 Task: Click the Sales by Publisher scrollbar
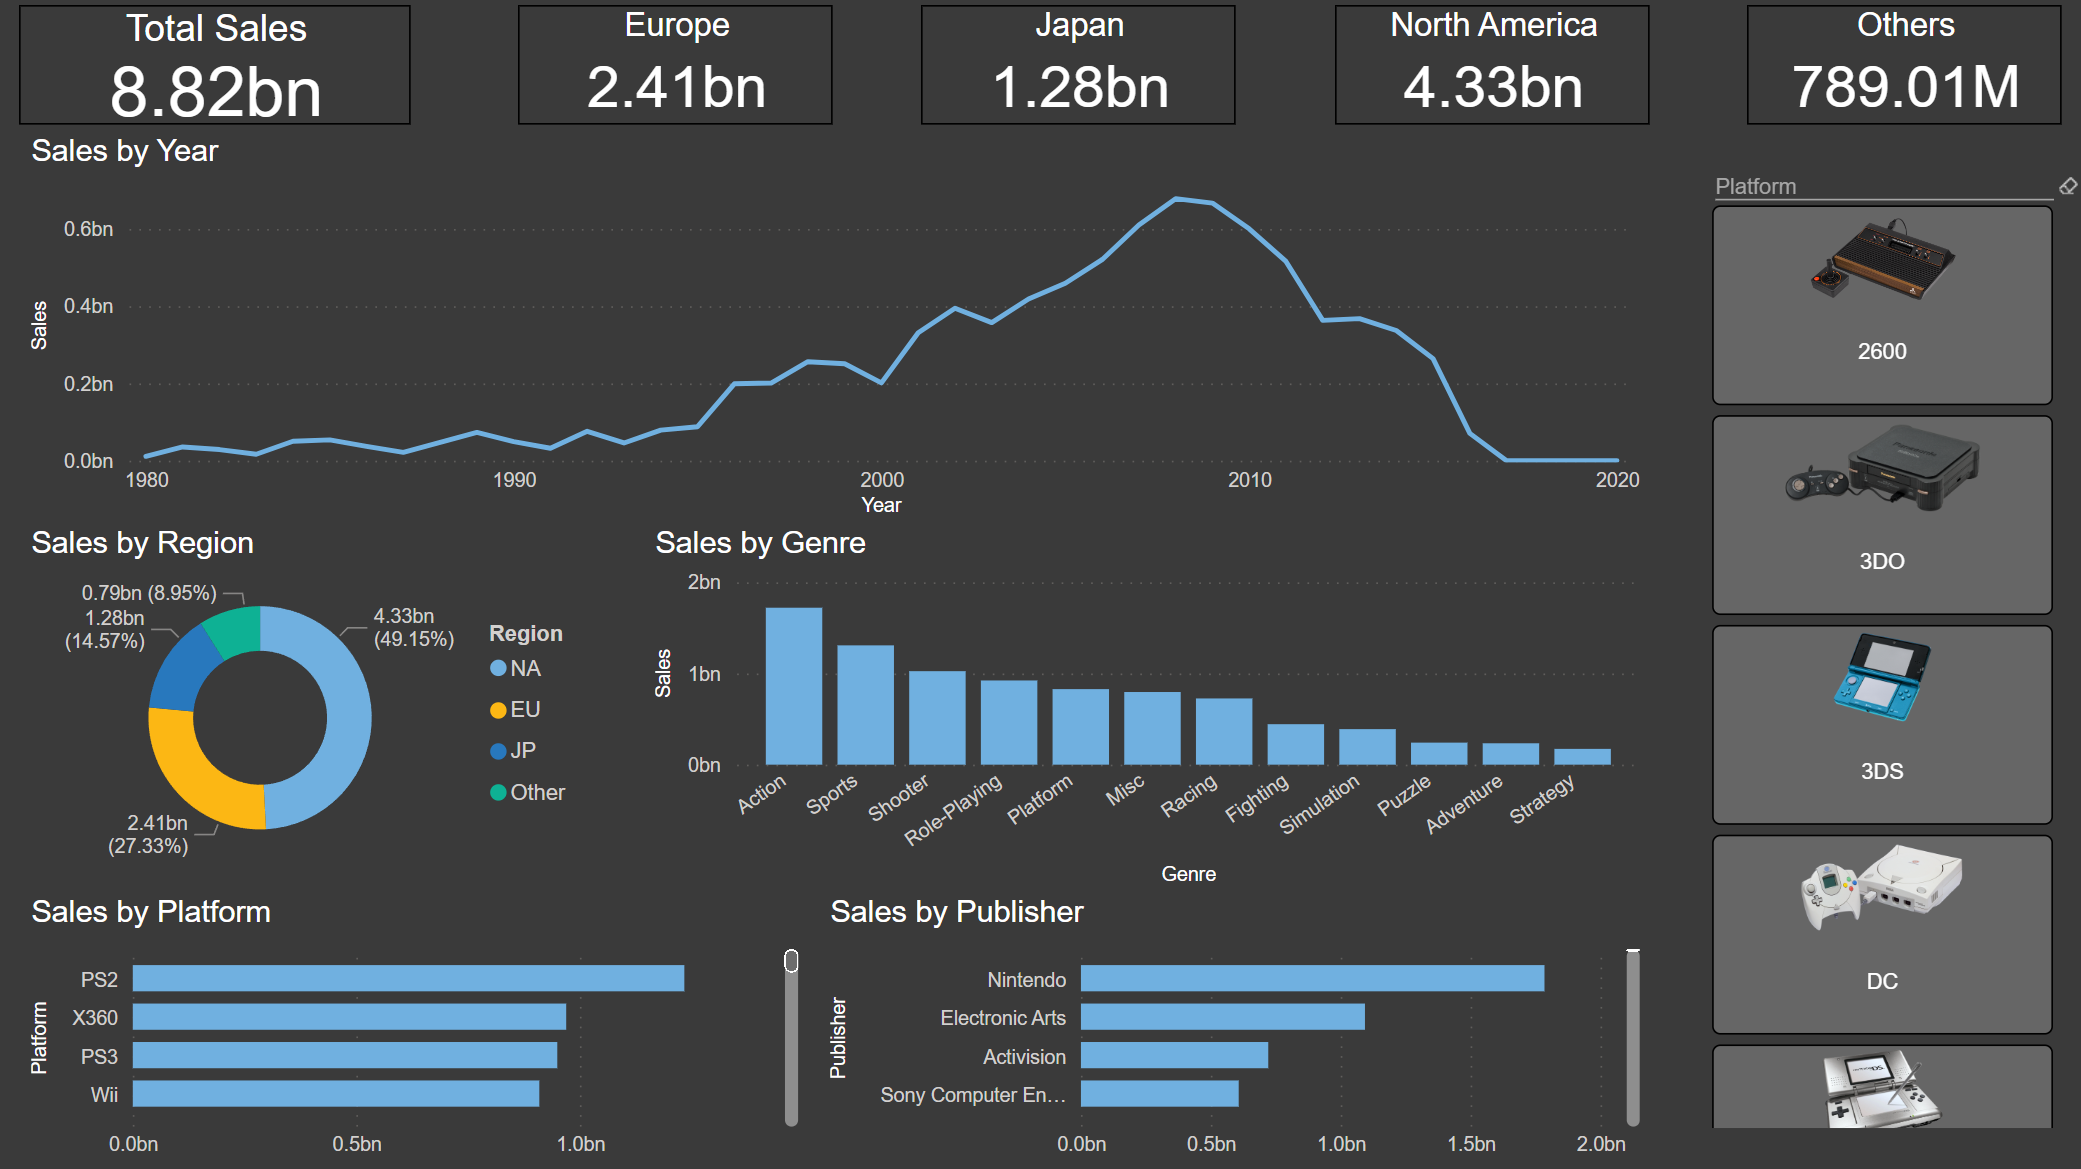[1633, 1035]
